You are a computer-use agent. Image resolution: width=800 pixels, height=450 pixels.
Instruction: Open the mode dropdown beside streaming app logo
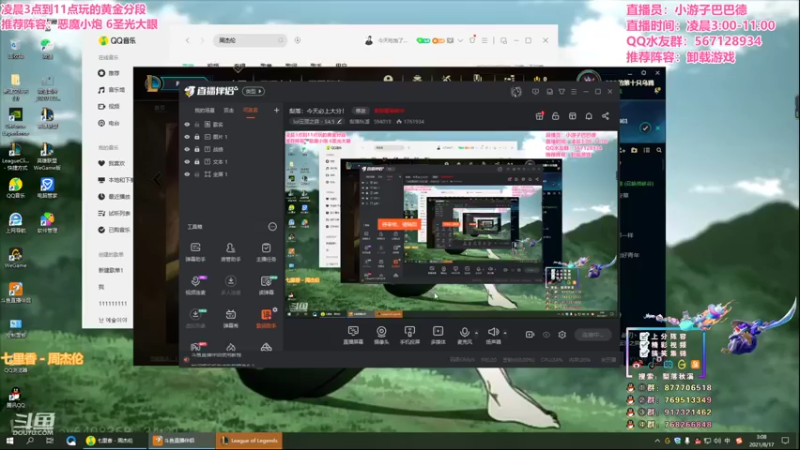(254, 91)
